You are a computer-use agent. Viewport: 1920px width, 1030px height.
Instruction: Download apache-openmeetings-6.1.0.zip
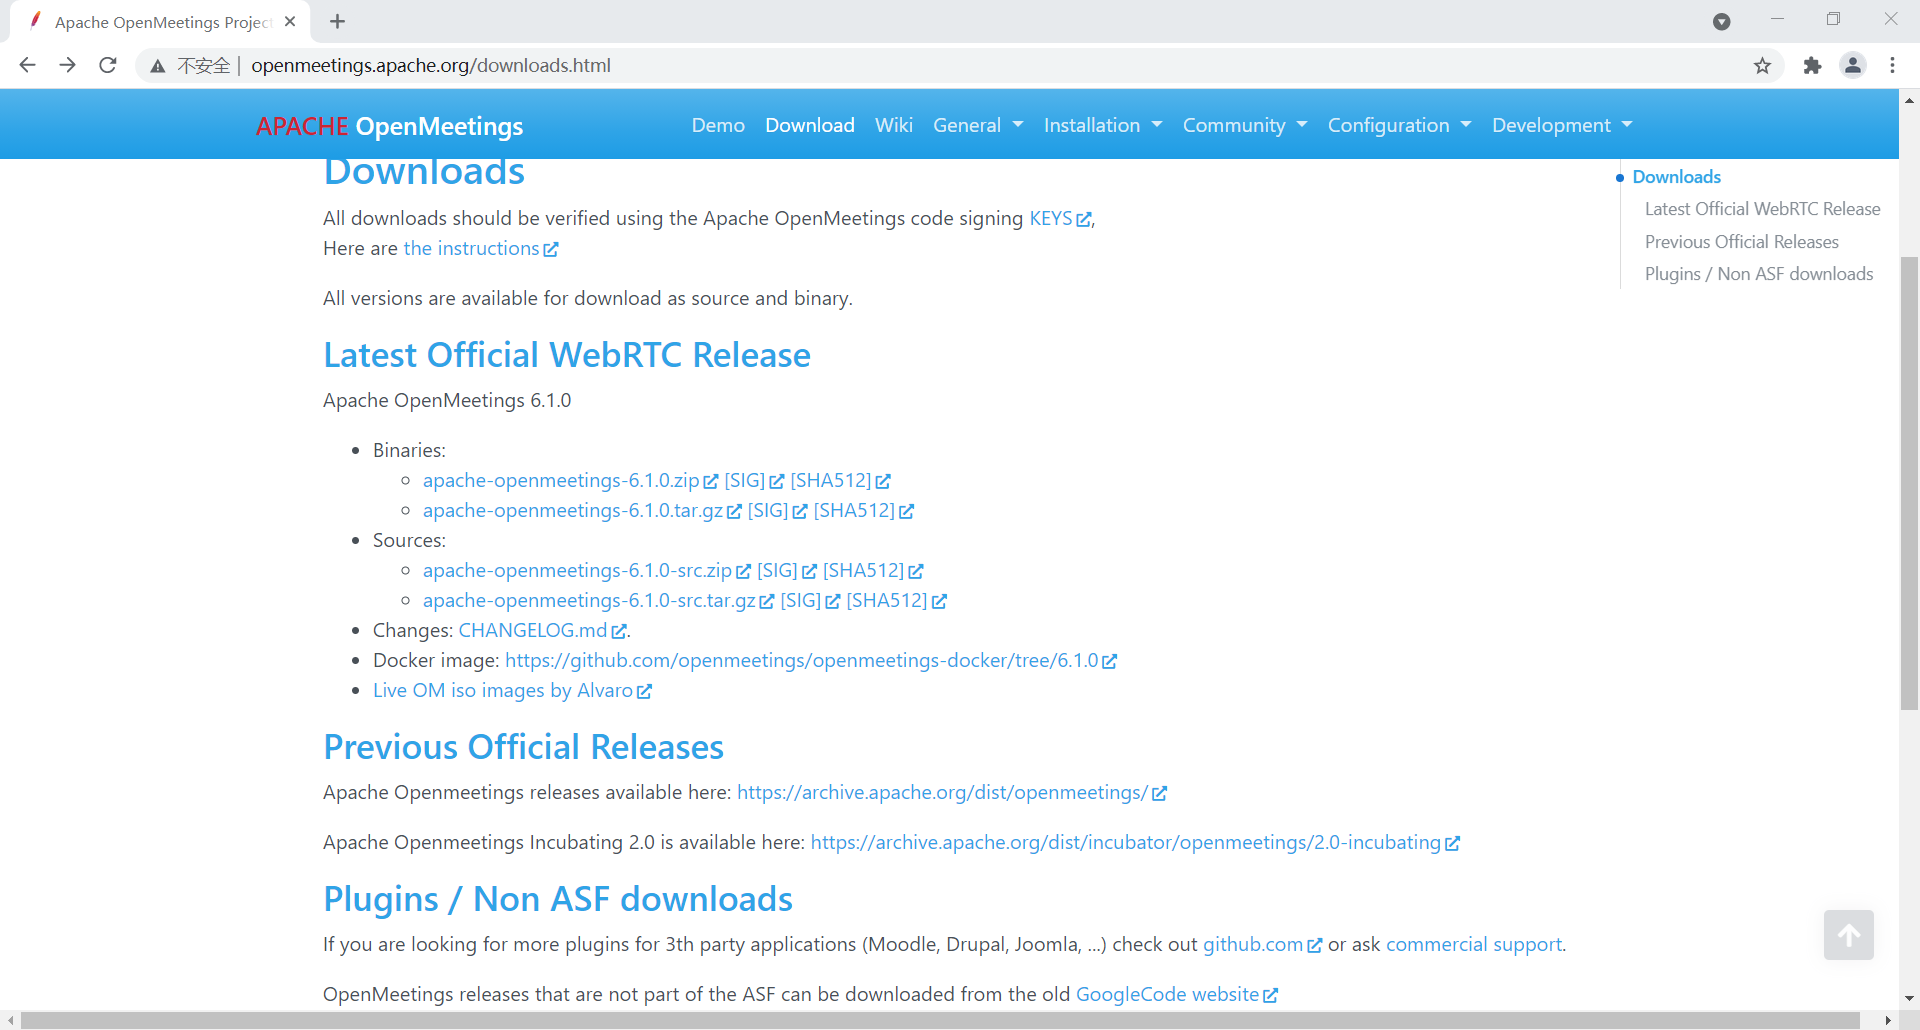pyautogui.click(x=561, y=480)
